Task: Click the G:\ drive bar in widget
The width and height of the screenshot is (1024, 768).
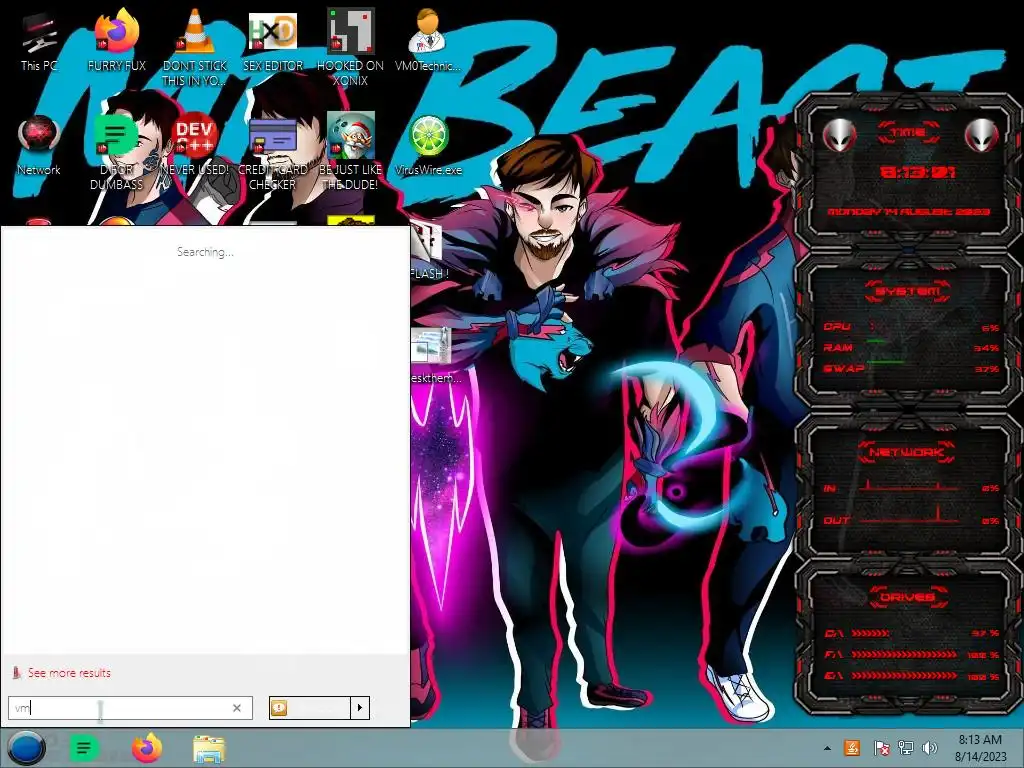Action: pos(904,676)
